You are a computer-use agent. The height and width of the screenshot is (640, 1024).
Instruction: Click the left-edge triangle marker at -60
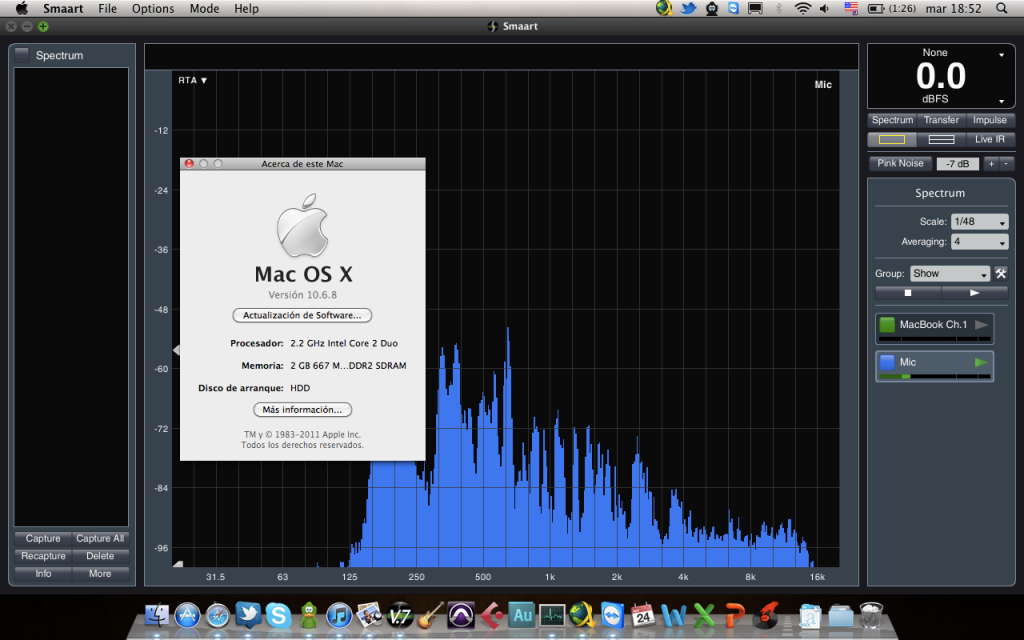click(x=176, y=351)
